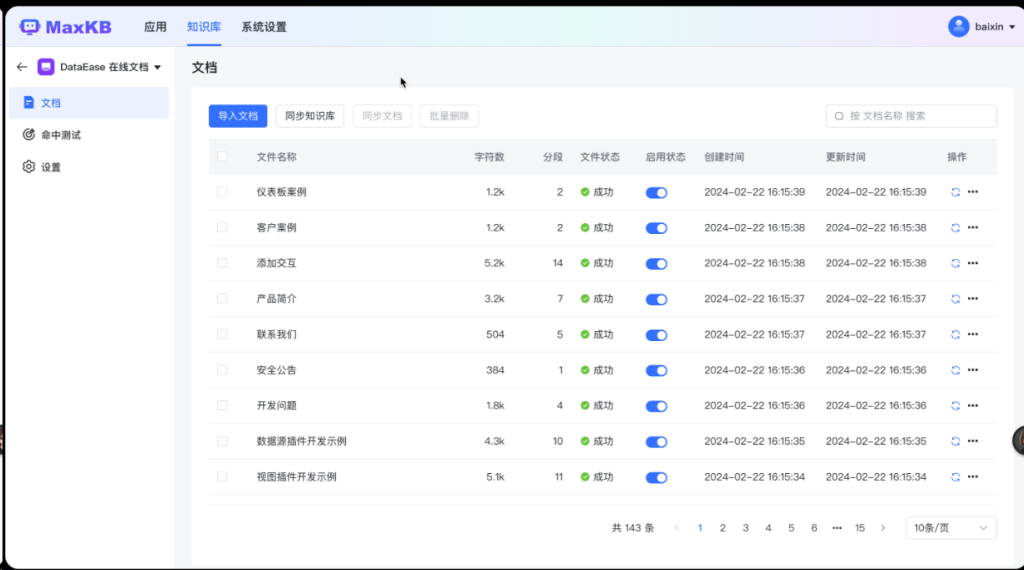Screen dimensions: 1024x570
Task: Refresh the 添加交互 document
Action: (955, 263)
